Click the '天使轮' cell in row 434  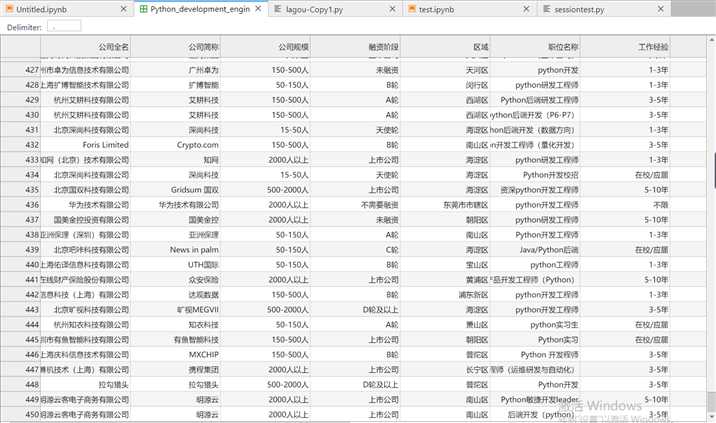[355, 175]
